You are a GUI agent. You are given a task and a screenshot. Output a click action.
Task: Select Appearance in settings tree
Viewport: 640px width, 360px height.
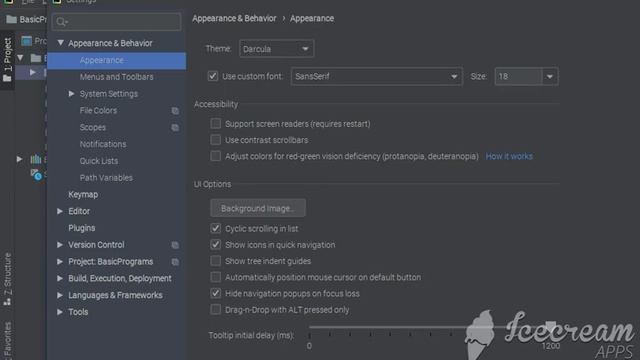(117, 60)
